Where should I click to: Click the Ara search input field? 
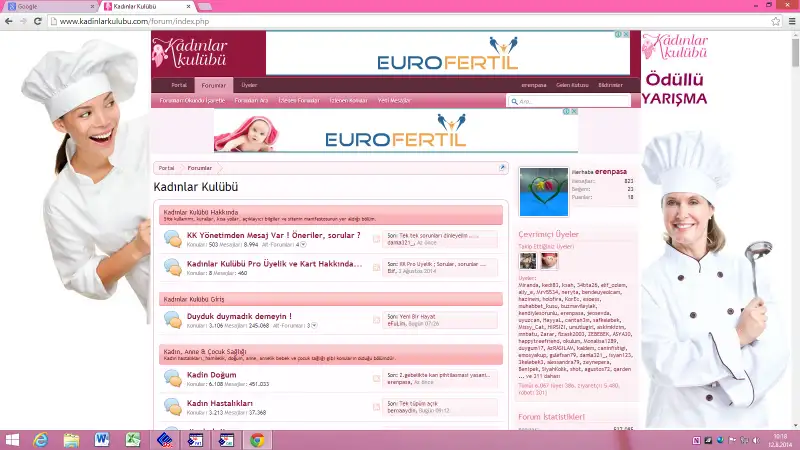coord(572,101)
